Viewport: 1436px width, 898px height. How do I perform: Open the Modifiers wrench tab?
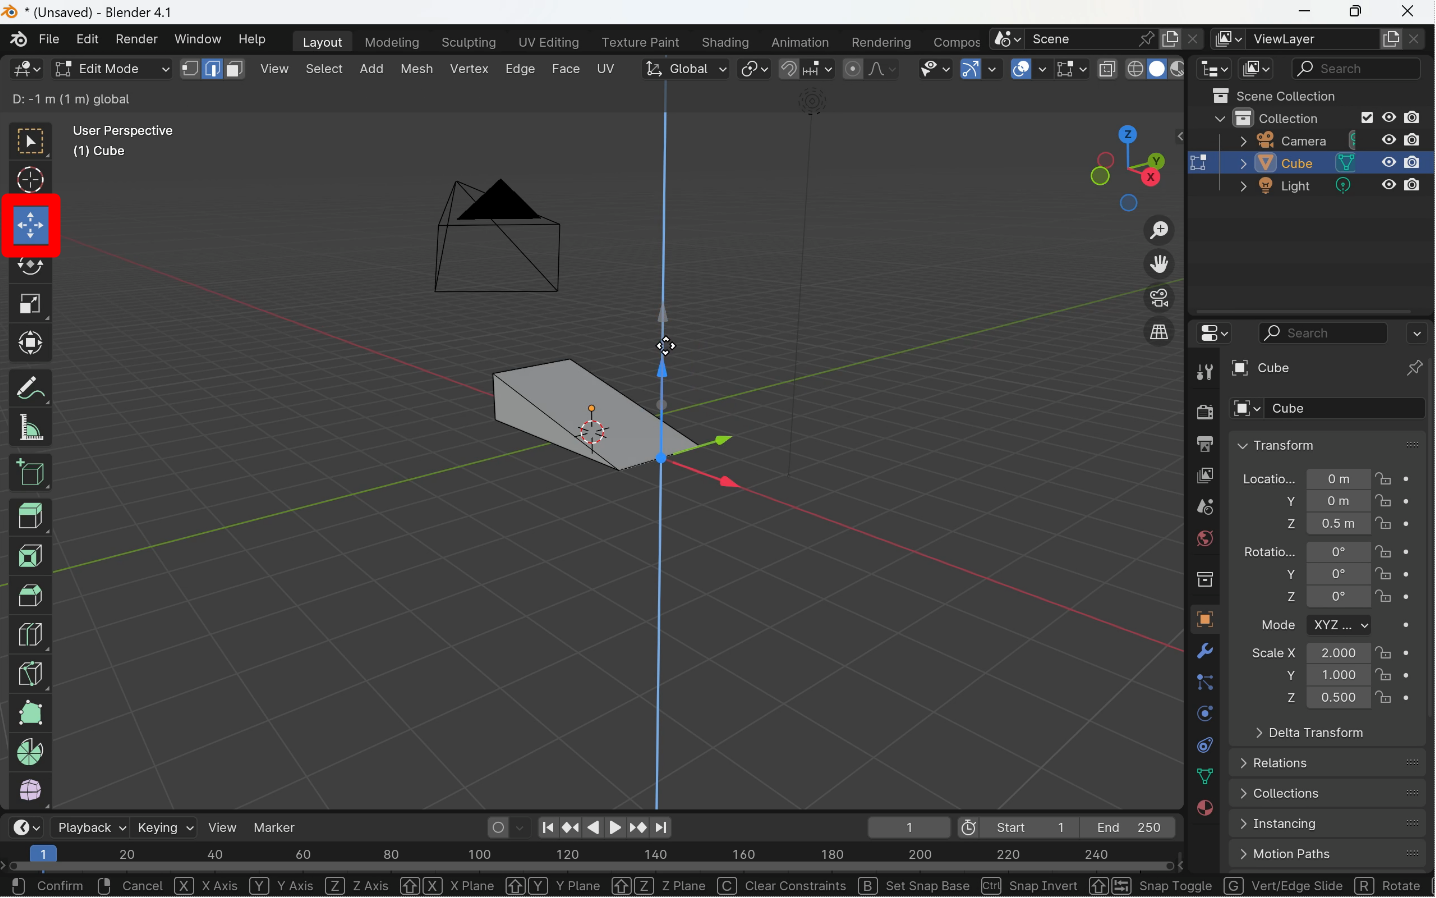coord(1205,651)
